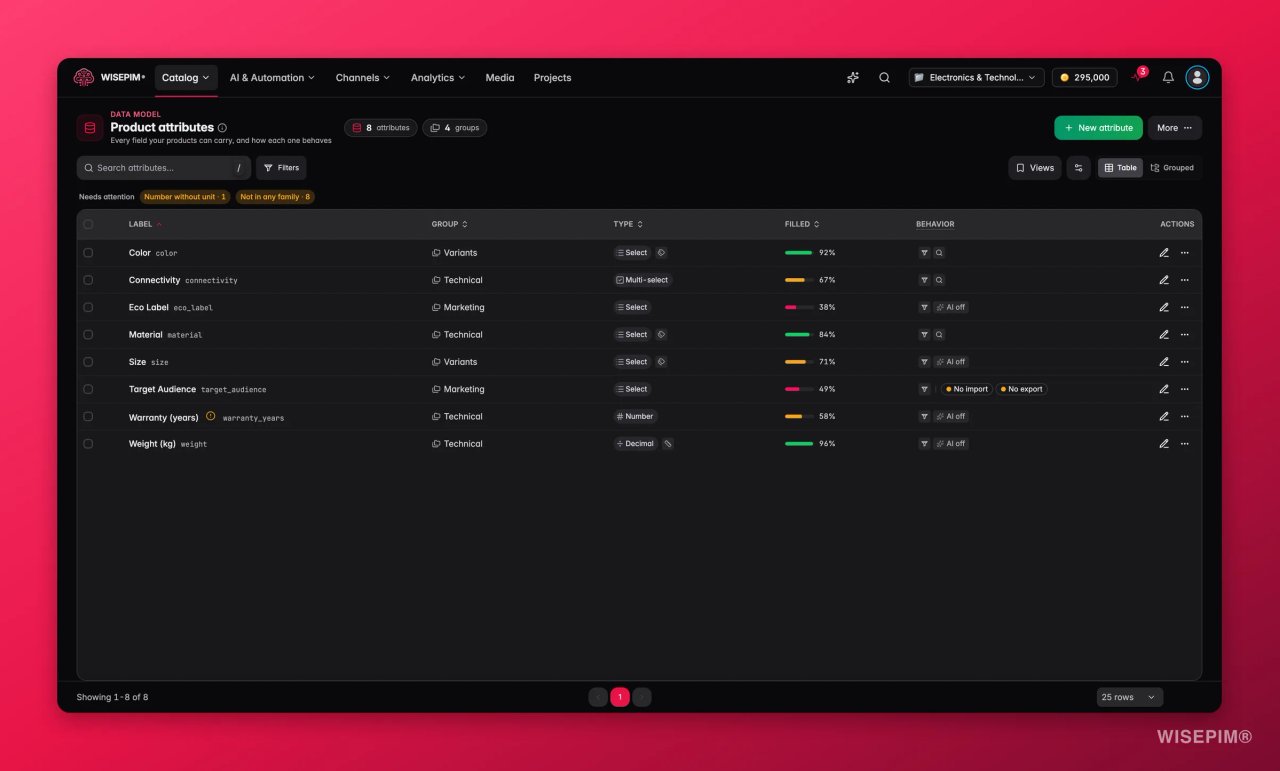This screenshot has height=771, width=1280.
Task: Edit the Eco Label attribute
Action: click(1164, 307)
